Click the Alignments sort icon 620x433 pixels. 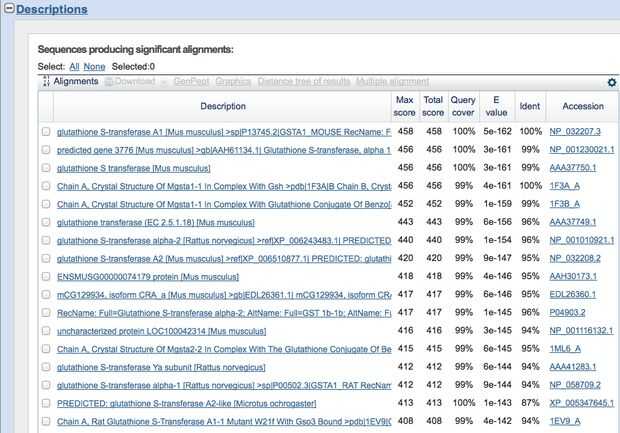point(46,81)
